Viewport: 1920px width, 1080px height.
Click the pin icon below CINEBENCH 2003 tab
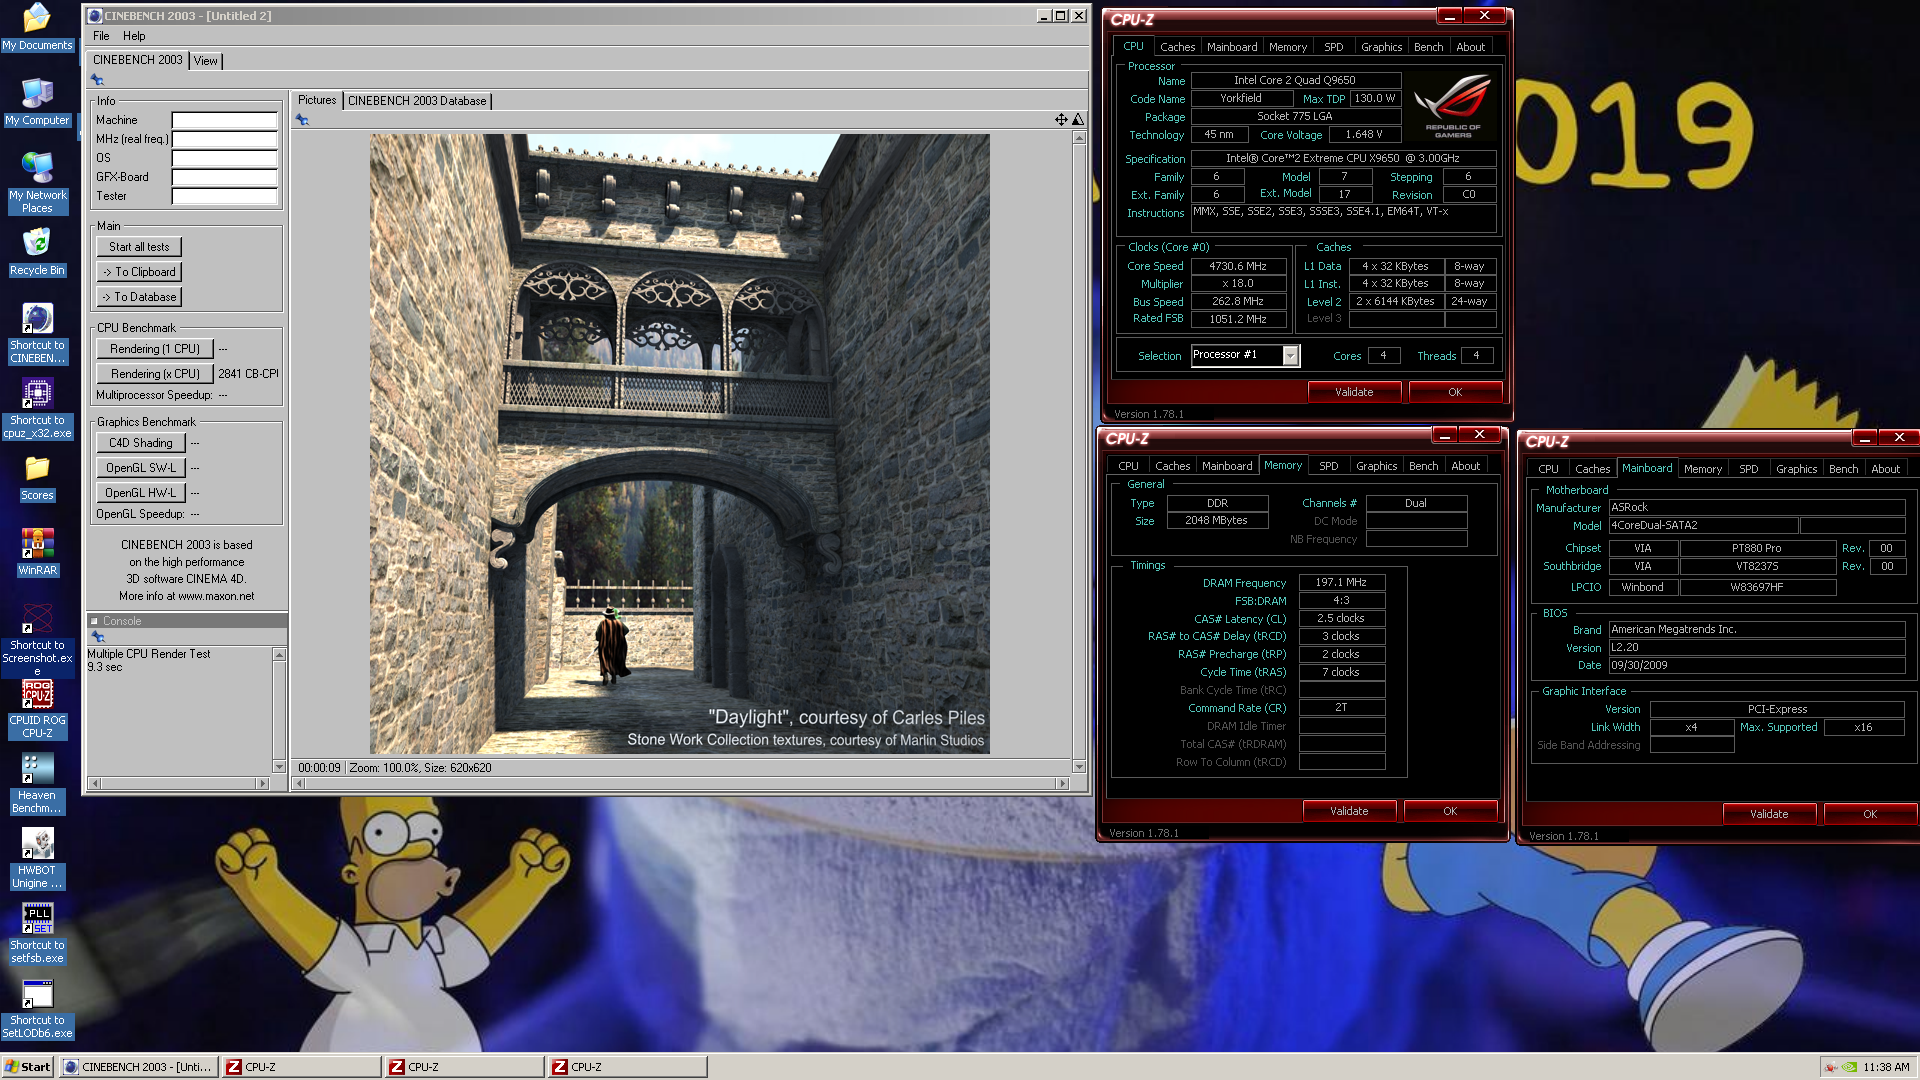click(x=97, y=80)
